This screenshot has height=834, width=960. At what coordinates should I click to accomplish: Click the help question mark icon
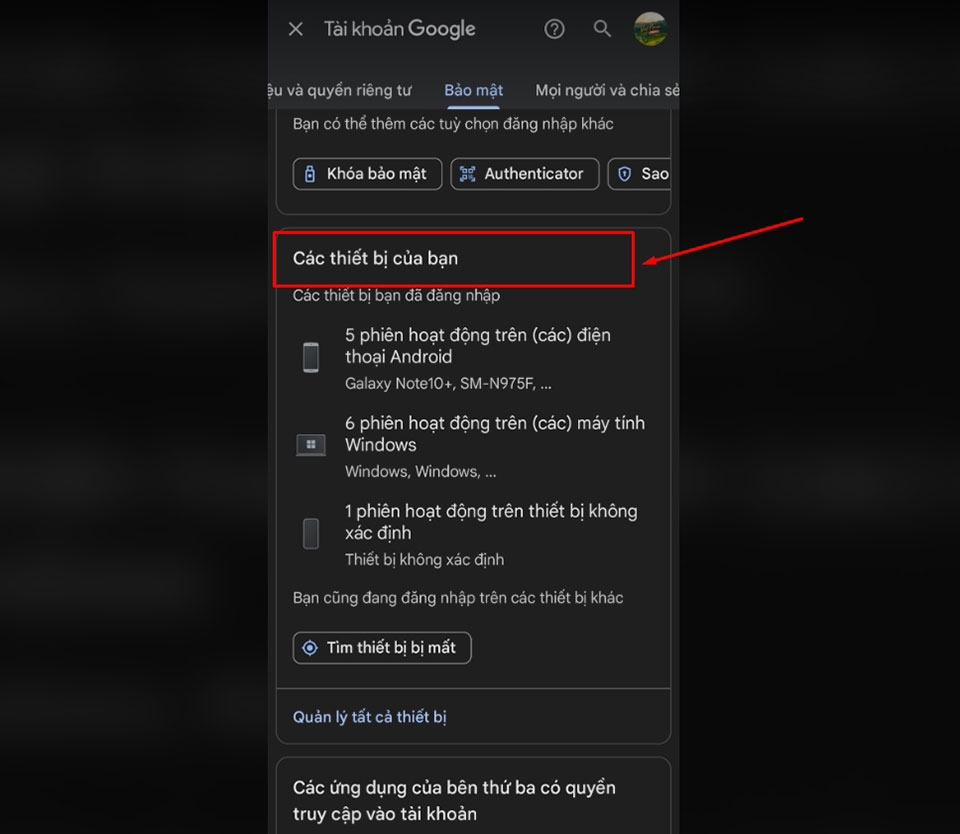554,29
